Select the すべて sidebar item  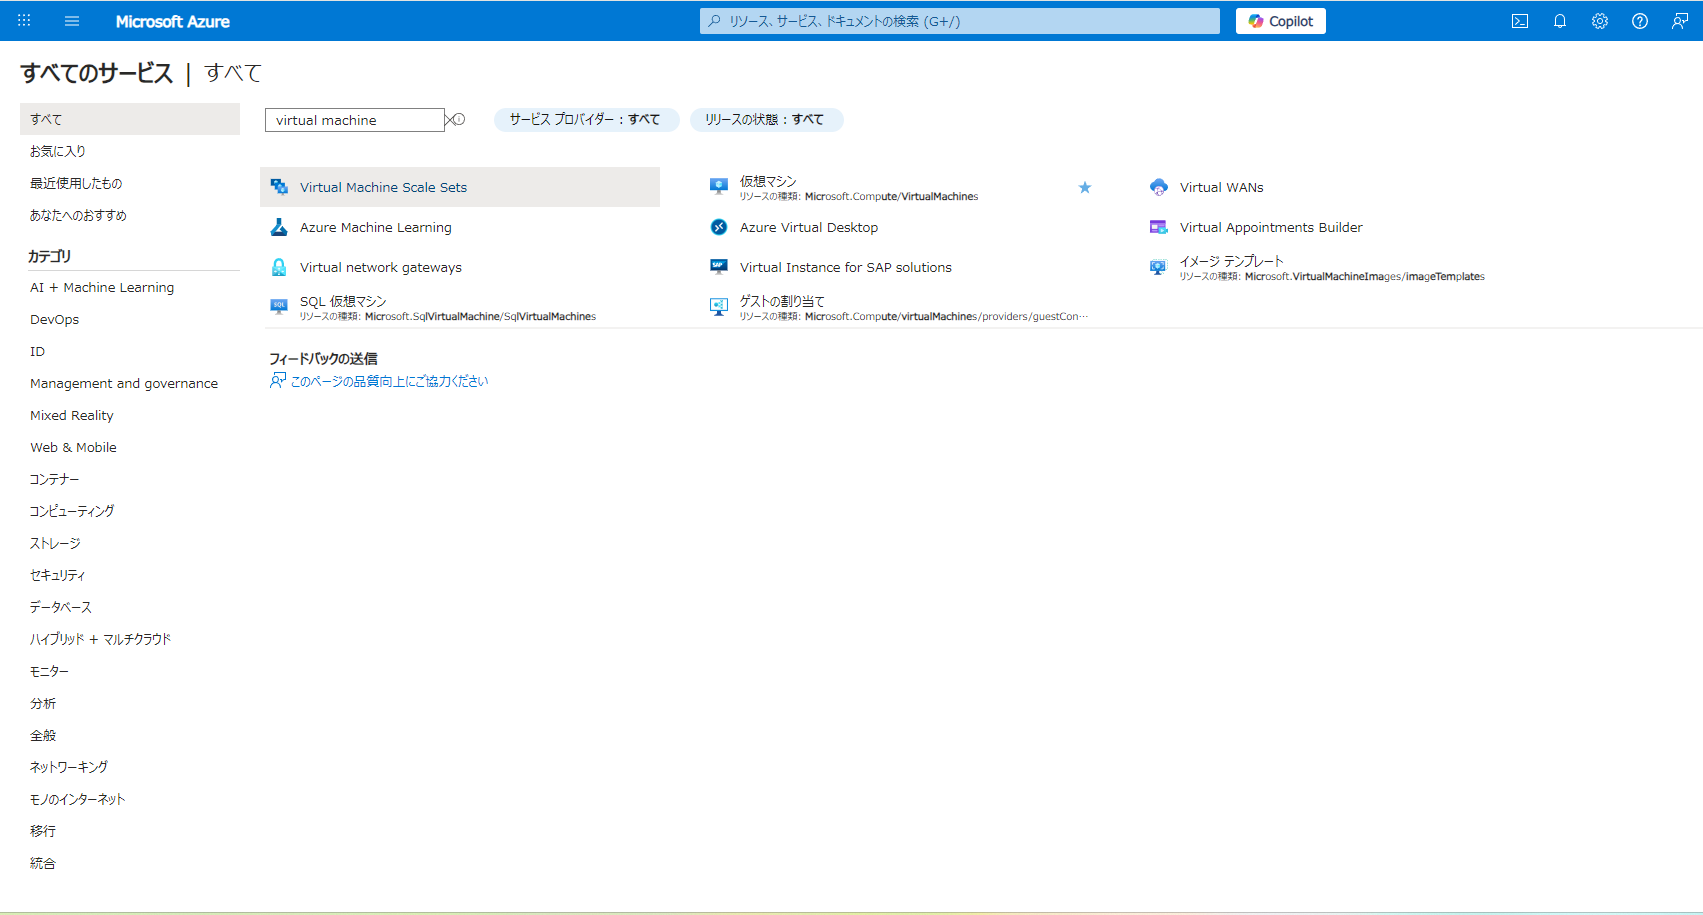[130, 119]
